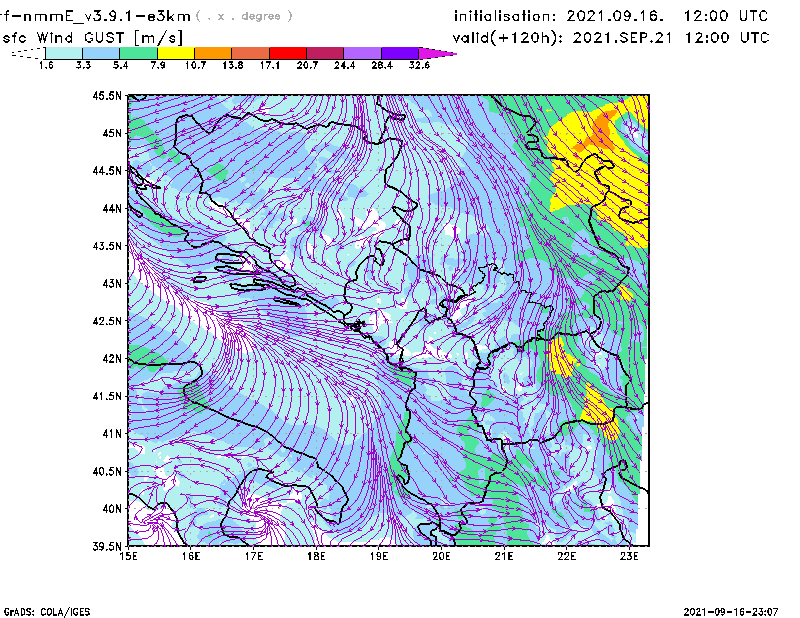The image size is (800, 618).
Task: Click the green legend swatch (5.4–7.9)
Action: pos(138,53)
